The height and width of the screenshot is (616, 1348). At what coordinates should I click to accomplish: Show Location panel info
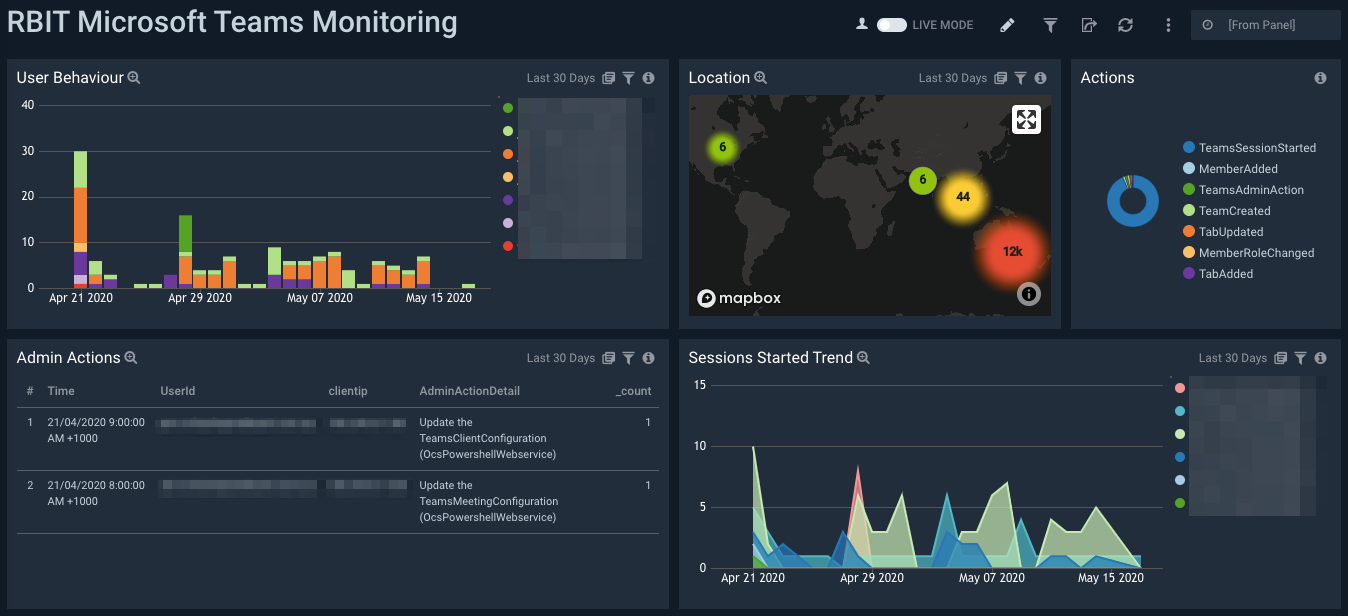[x=1040, y=78]
